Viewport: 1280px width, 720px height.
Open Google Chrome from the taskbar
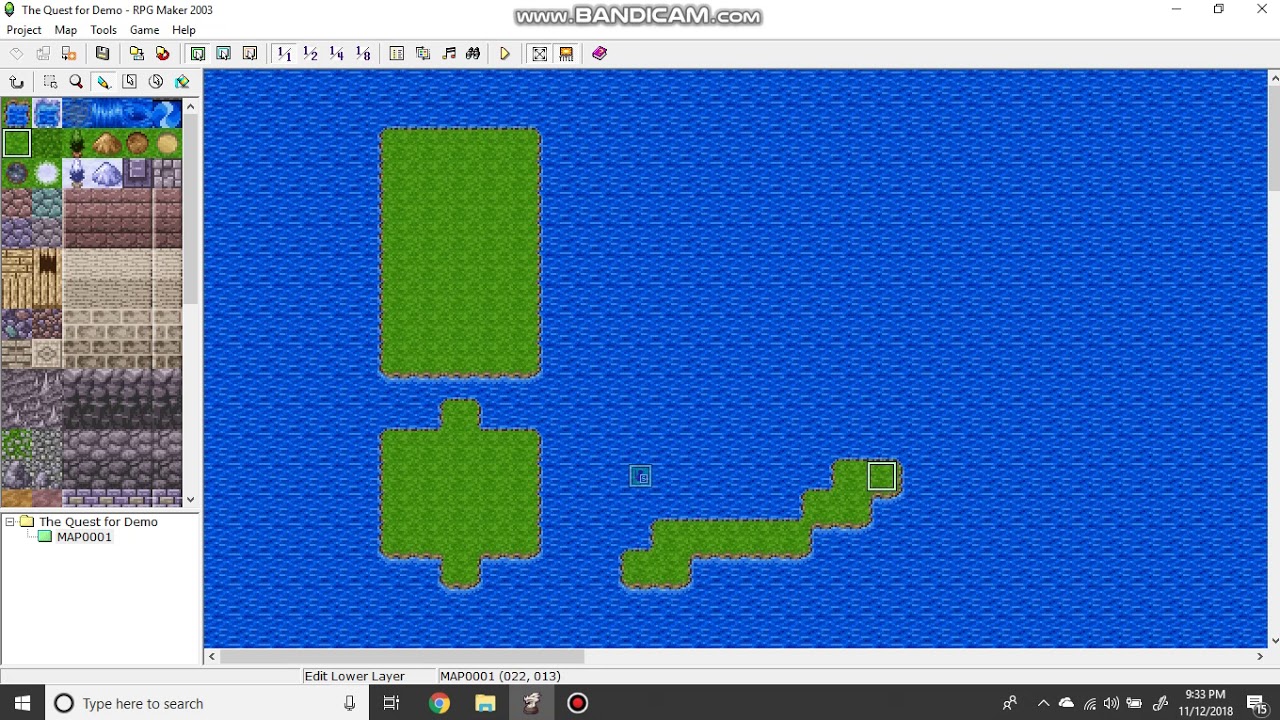coord(439,703)
